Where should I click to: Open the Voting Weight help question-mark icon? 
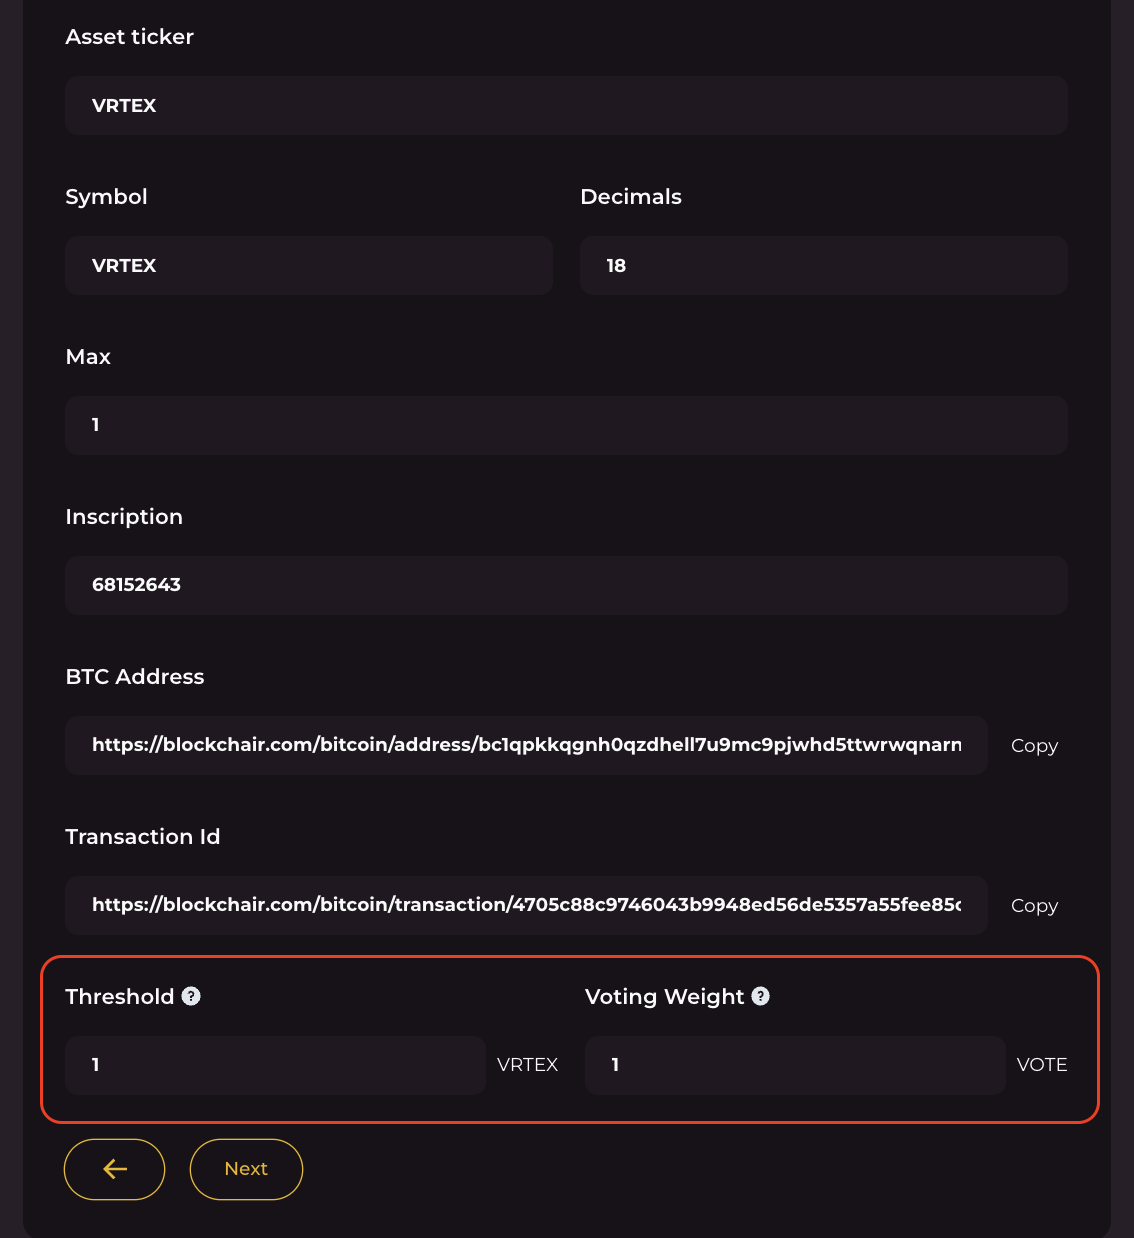[x=760, y=996]
